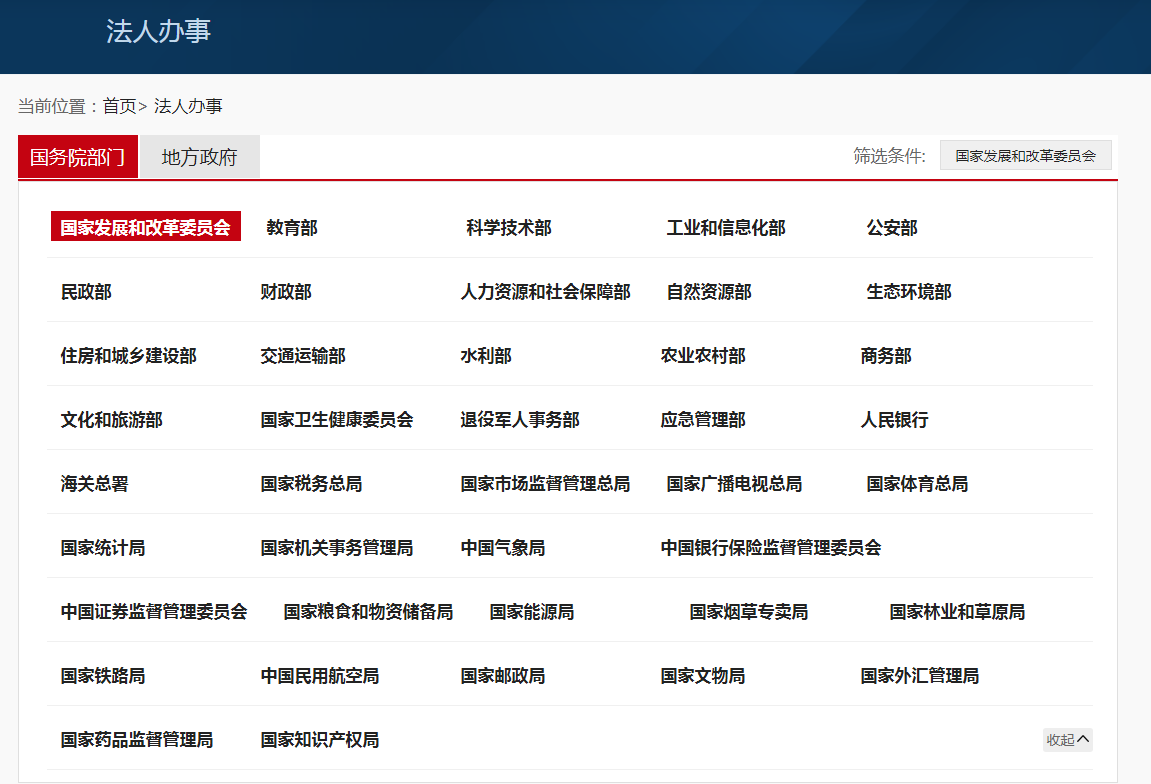Open 国家粮食和物资储备局

(x=368, y=612)
